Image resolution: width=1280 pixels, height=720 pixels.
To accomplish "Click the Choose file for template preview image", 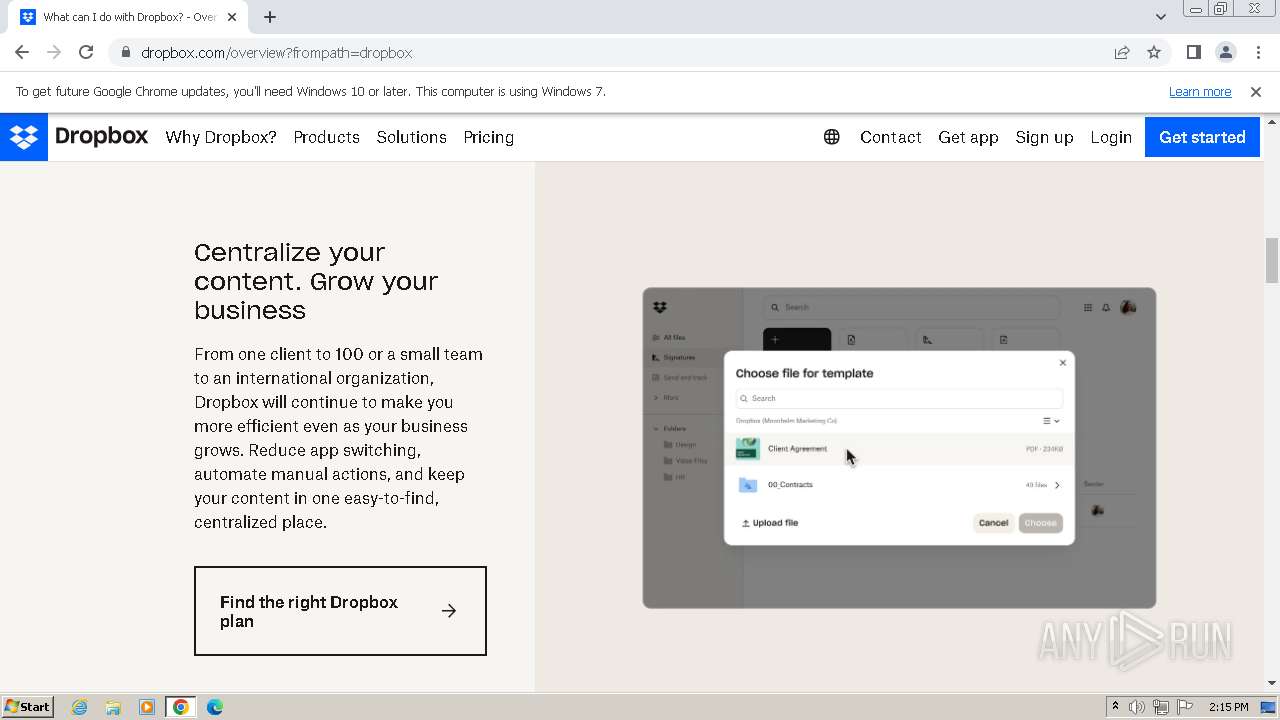I will (899, 448).
